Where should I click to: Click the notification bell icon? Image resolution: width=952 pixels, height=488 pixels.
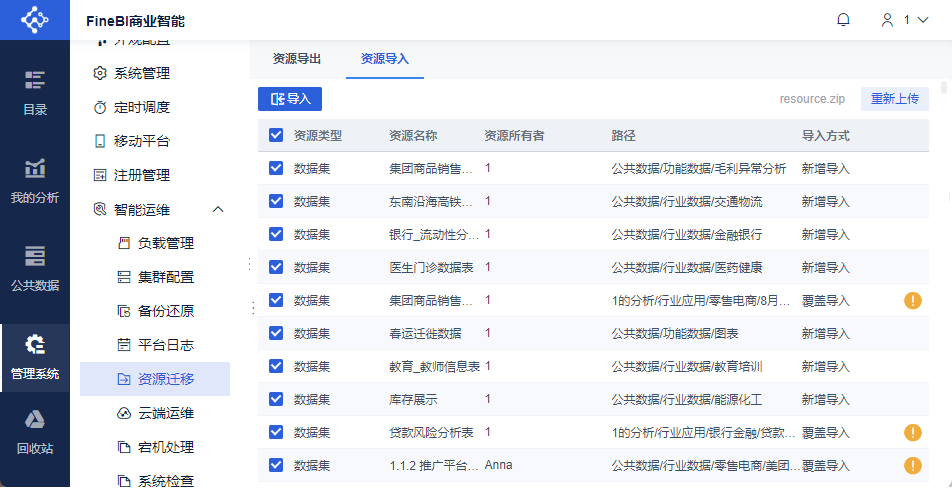pyautogui.click(x=843, y=20)
